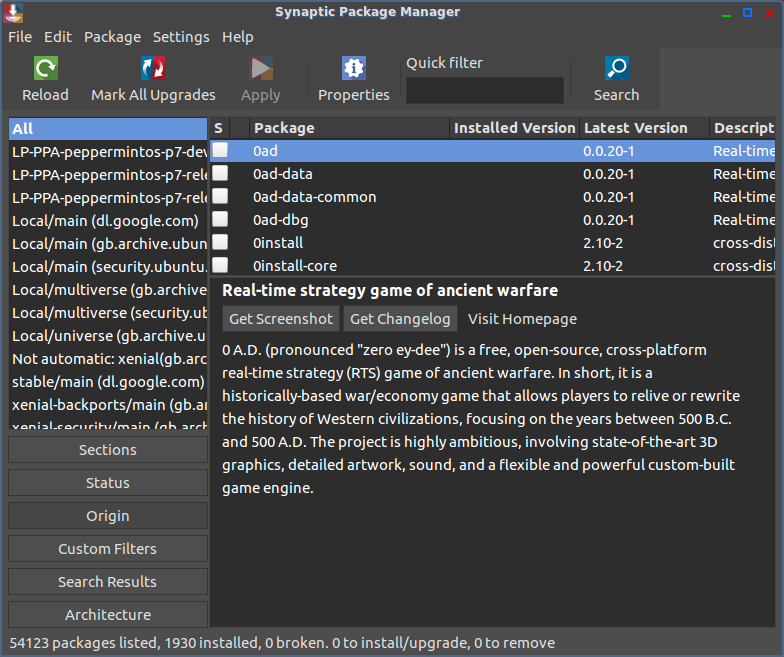Select Local/main (gb.archive.ubuntu) origin
The height and width of the screenshot is (657, 784).
(108, 244)
